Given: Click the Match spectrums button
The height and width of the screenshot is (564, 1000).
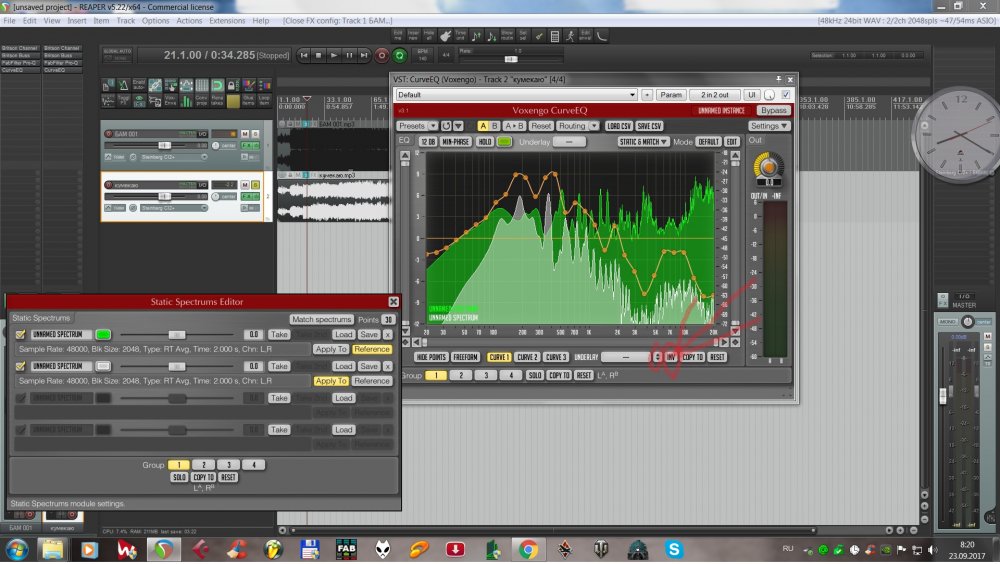Looking at the screenshot, I should click(x=321, y=319).
